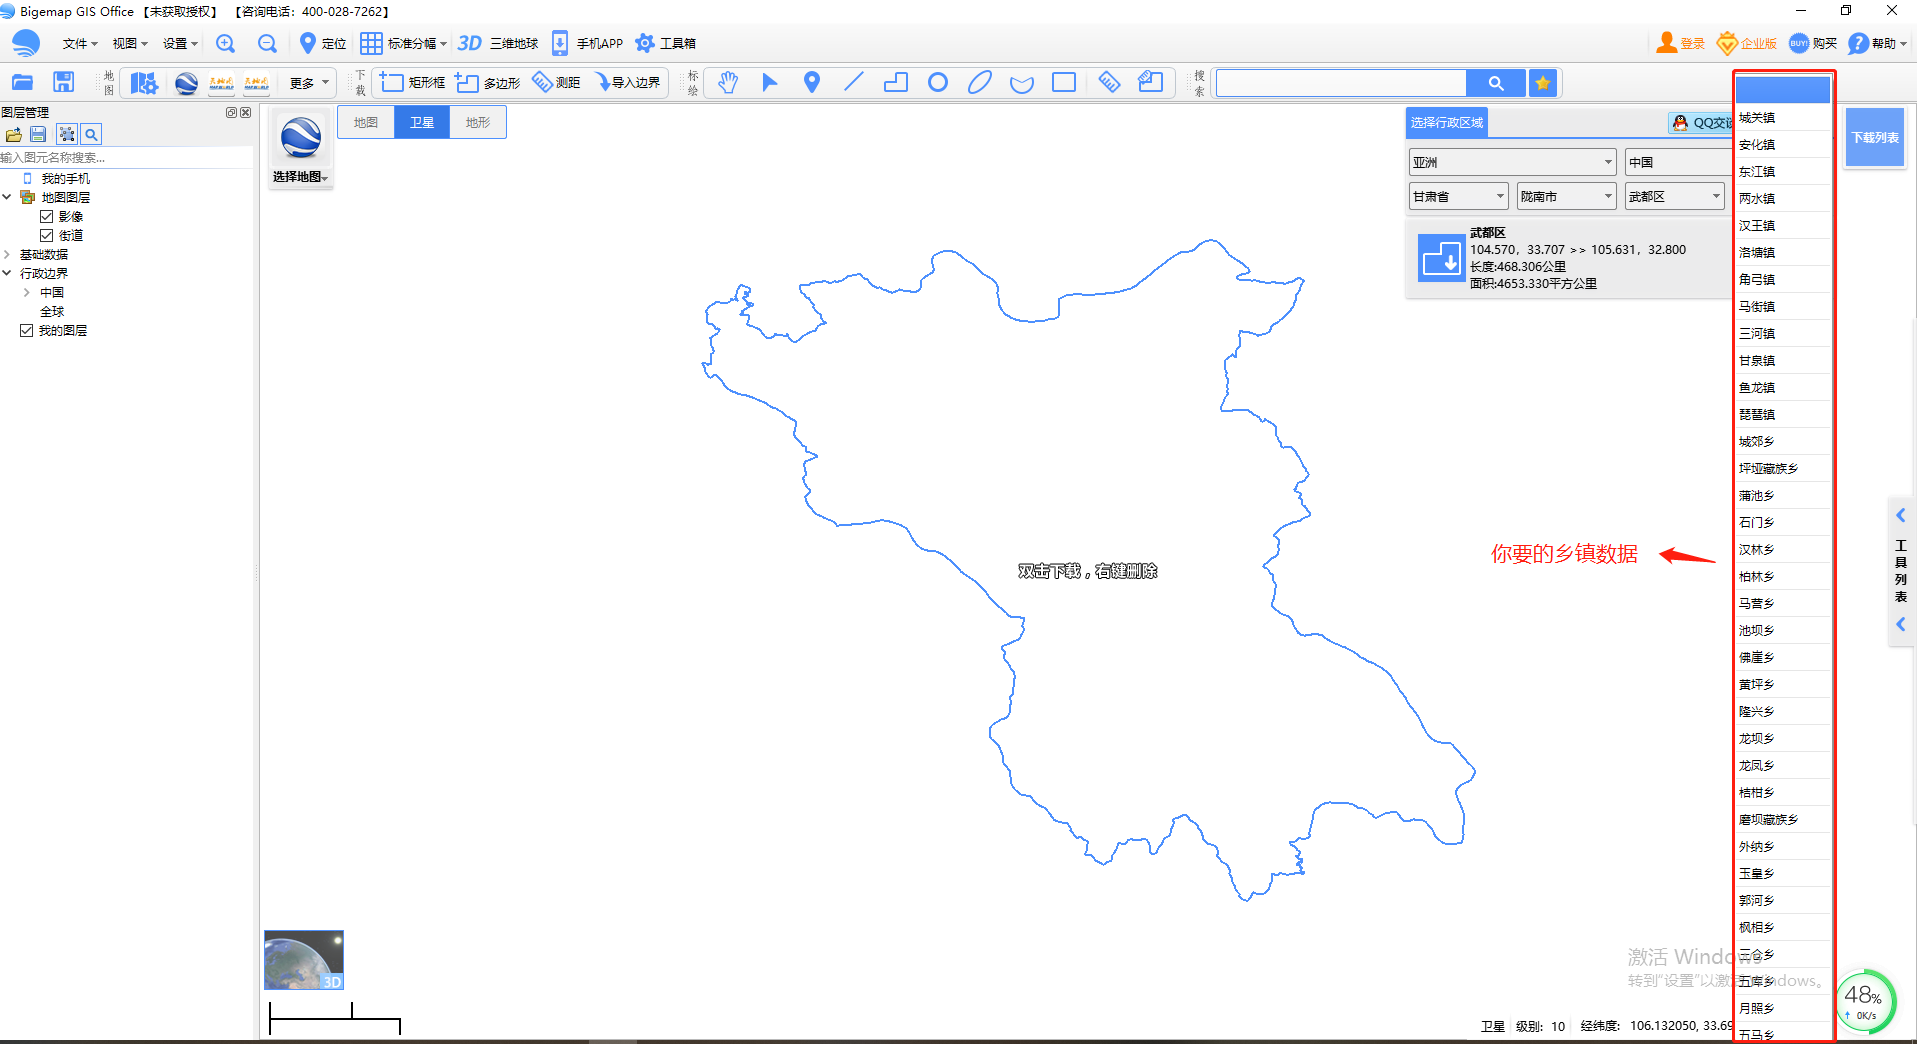Click the location search input field
The image size is (1917, 1044).
coord(1341,83)
